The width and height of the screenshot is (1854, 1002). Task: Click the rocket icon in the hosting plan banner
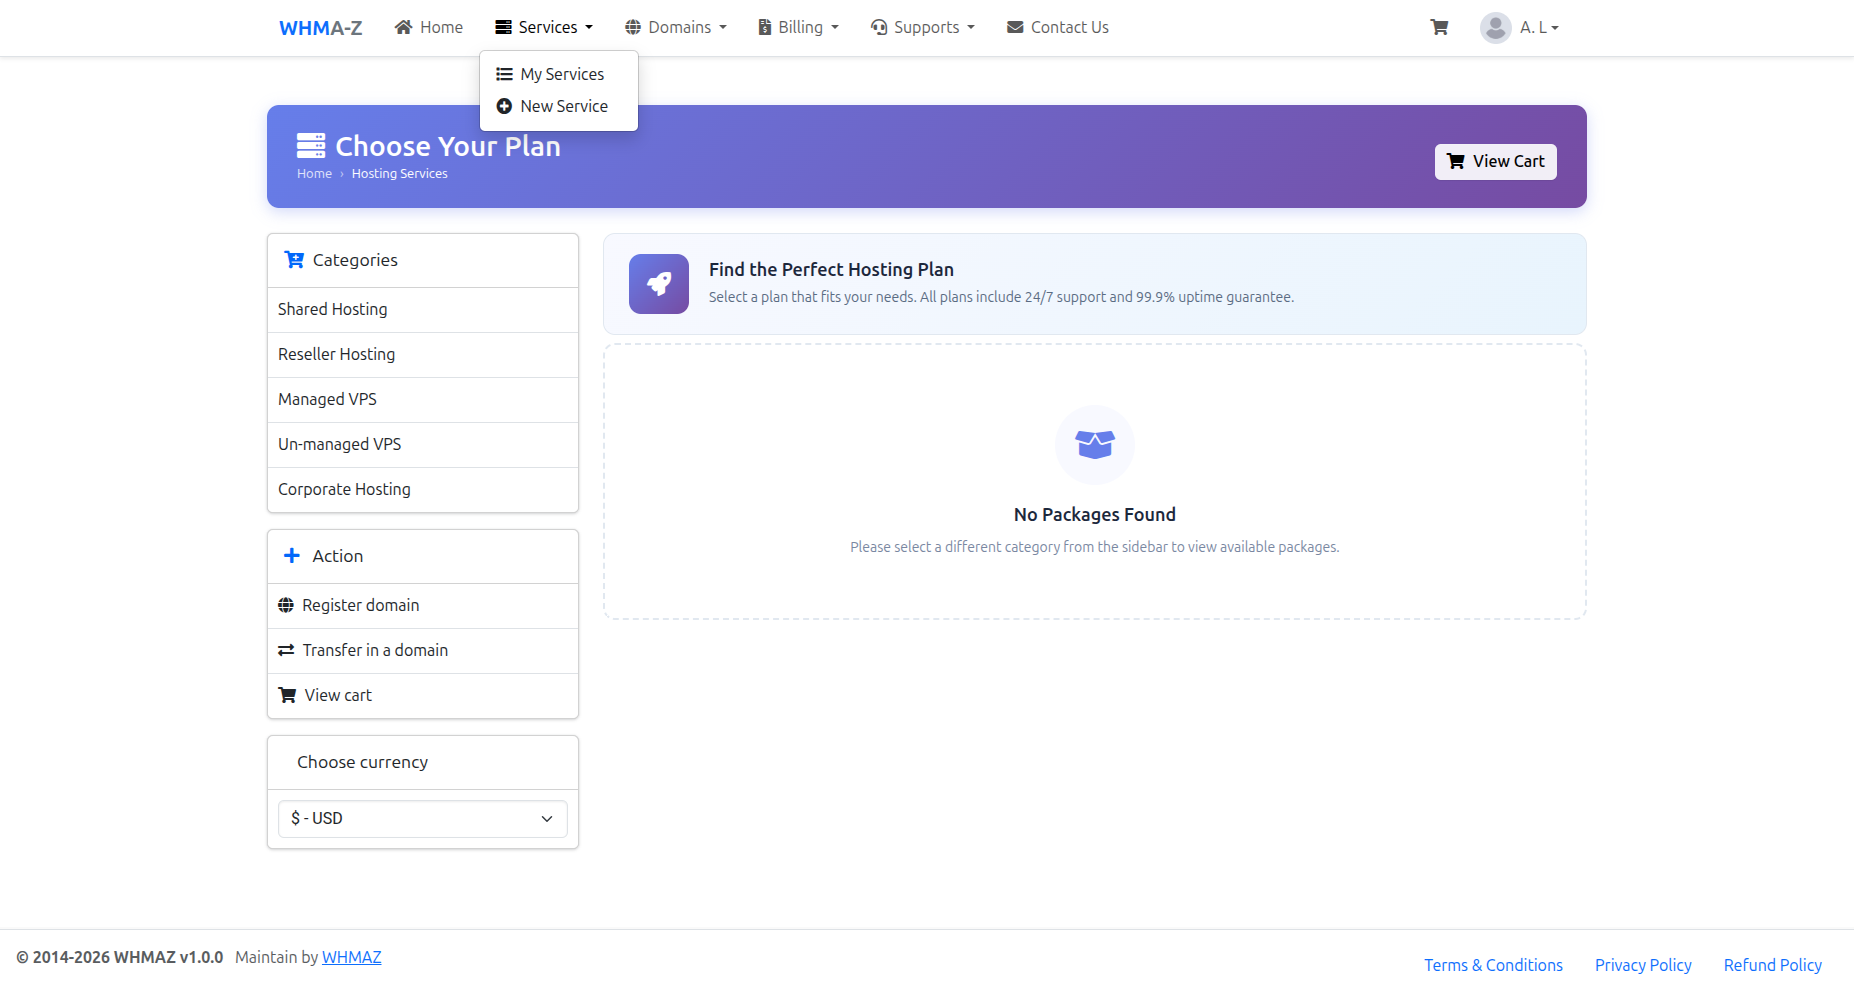point(658,284)
